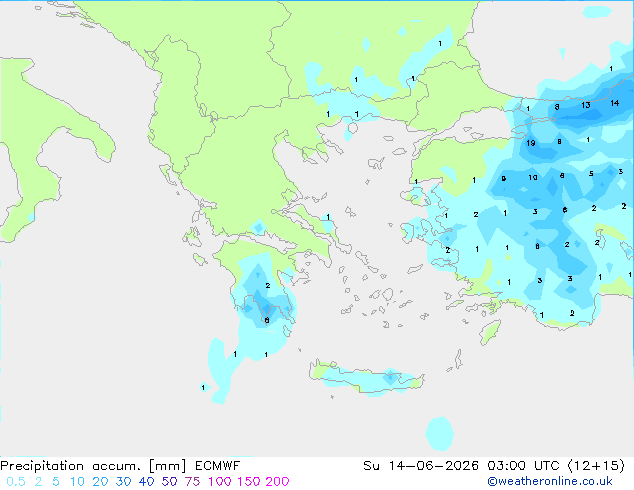
Task: Click the legend value 100 in the color scale
Action: click(x=220, y=482)
